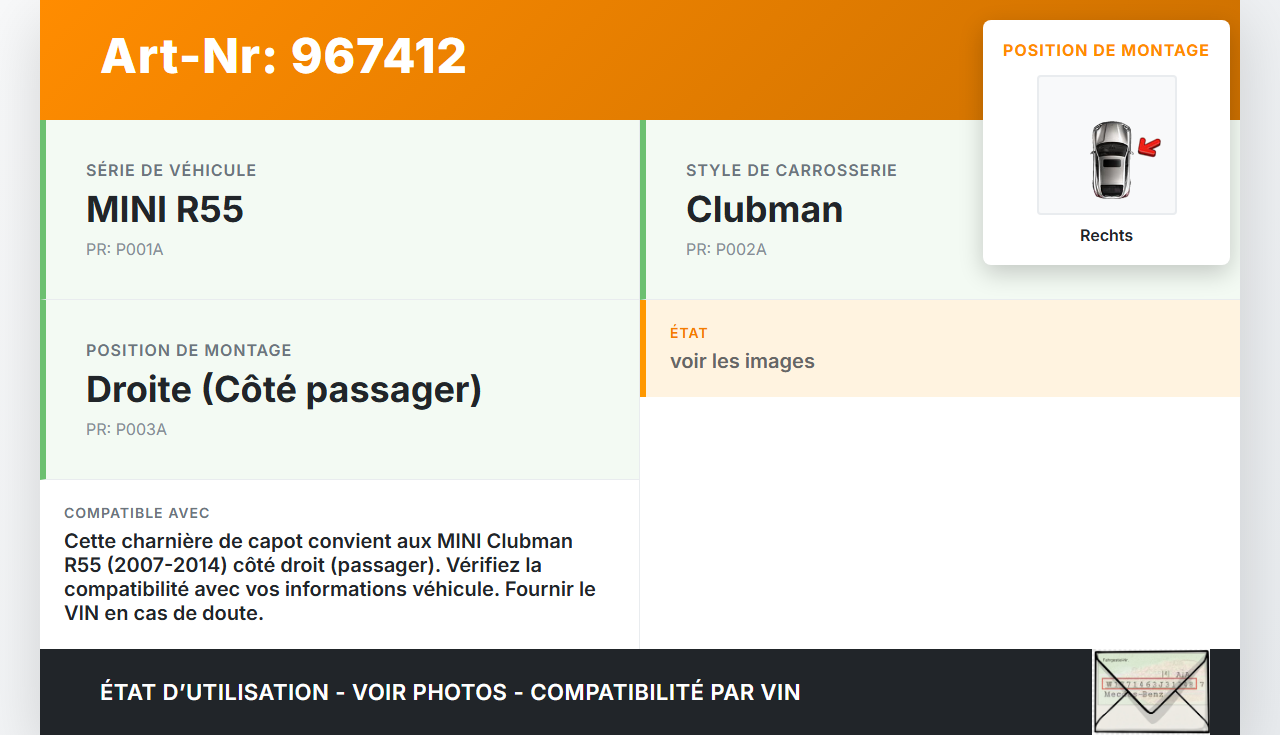The height and width of the screenshot is (736, 1280).
Task: Click the PR: P001A code
Action: click(x=125, y=249)
